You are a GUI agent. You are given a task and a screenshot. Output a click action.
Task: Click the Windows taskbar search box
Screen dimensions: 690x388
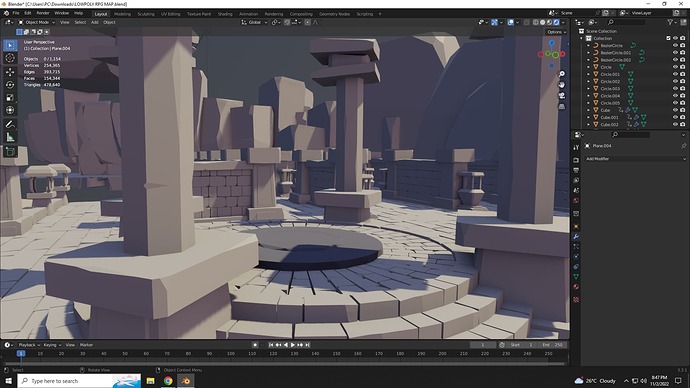[x=79, y=381]
